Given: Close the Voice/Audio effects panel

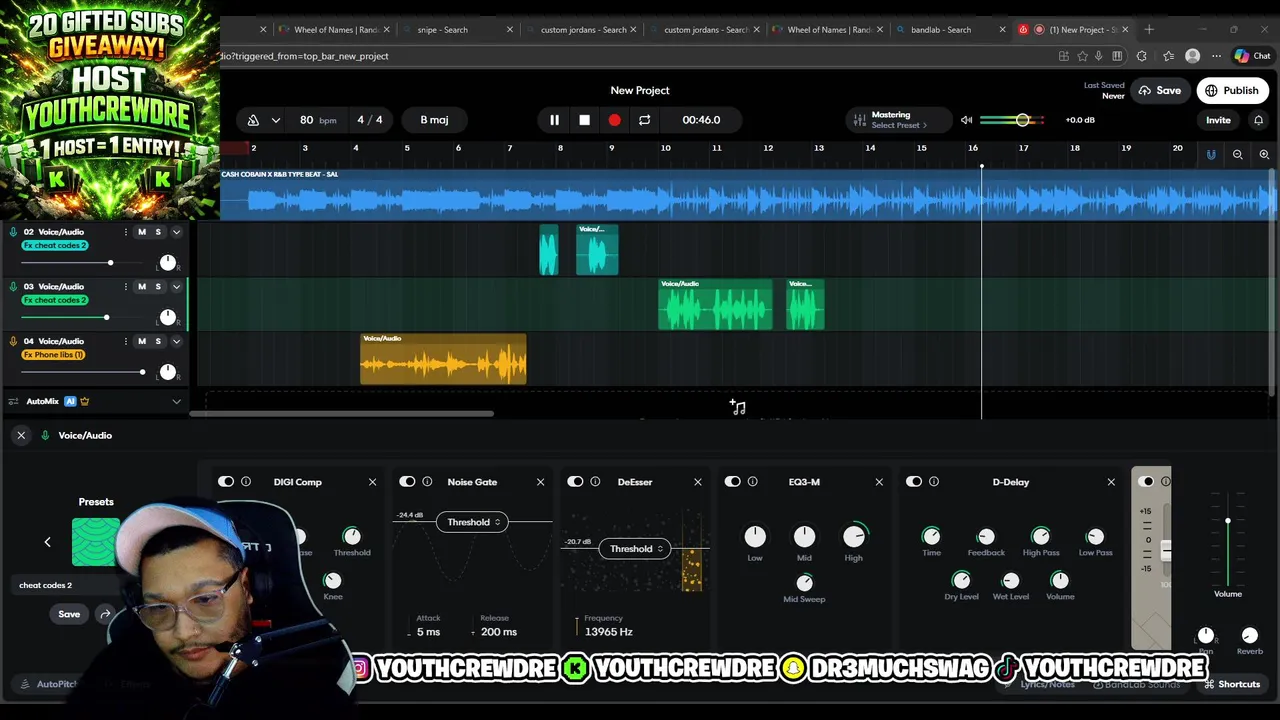Looking at the screenshot, I should coord(21,436).
